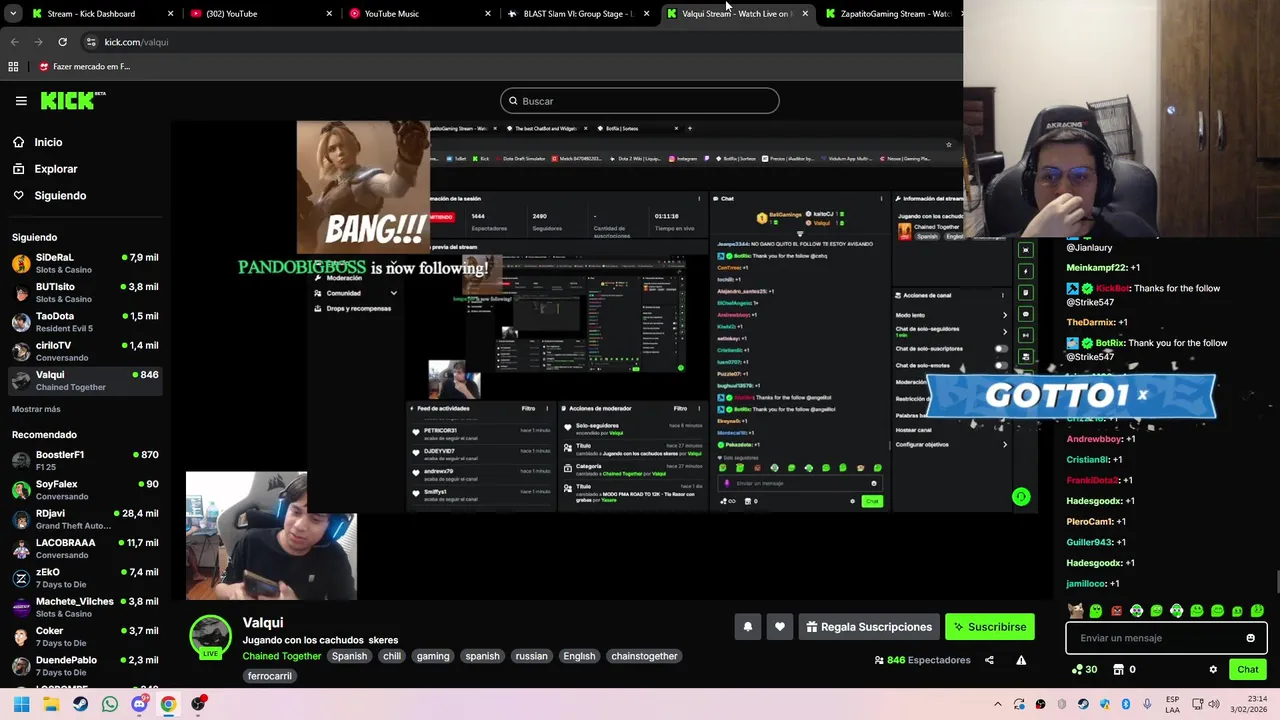Screen dimensions: 1280x720
Task: Click the viewers count icon
Action: pyautogui.click(x=879, y=660)
